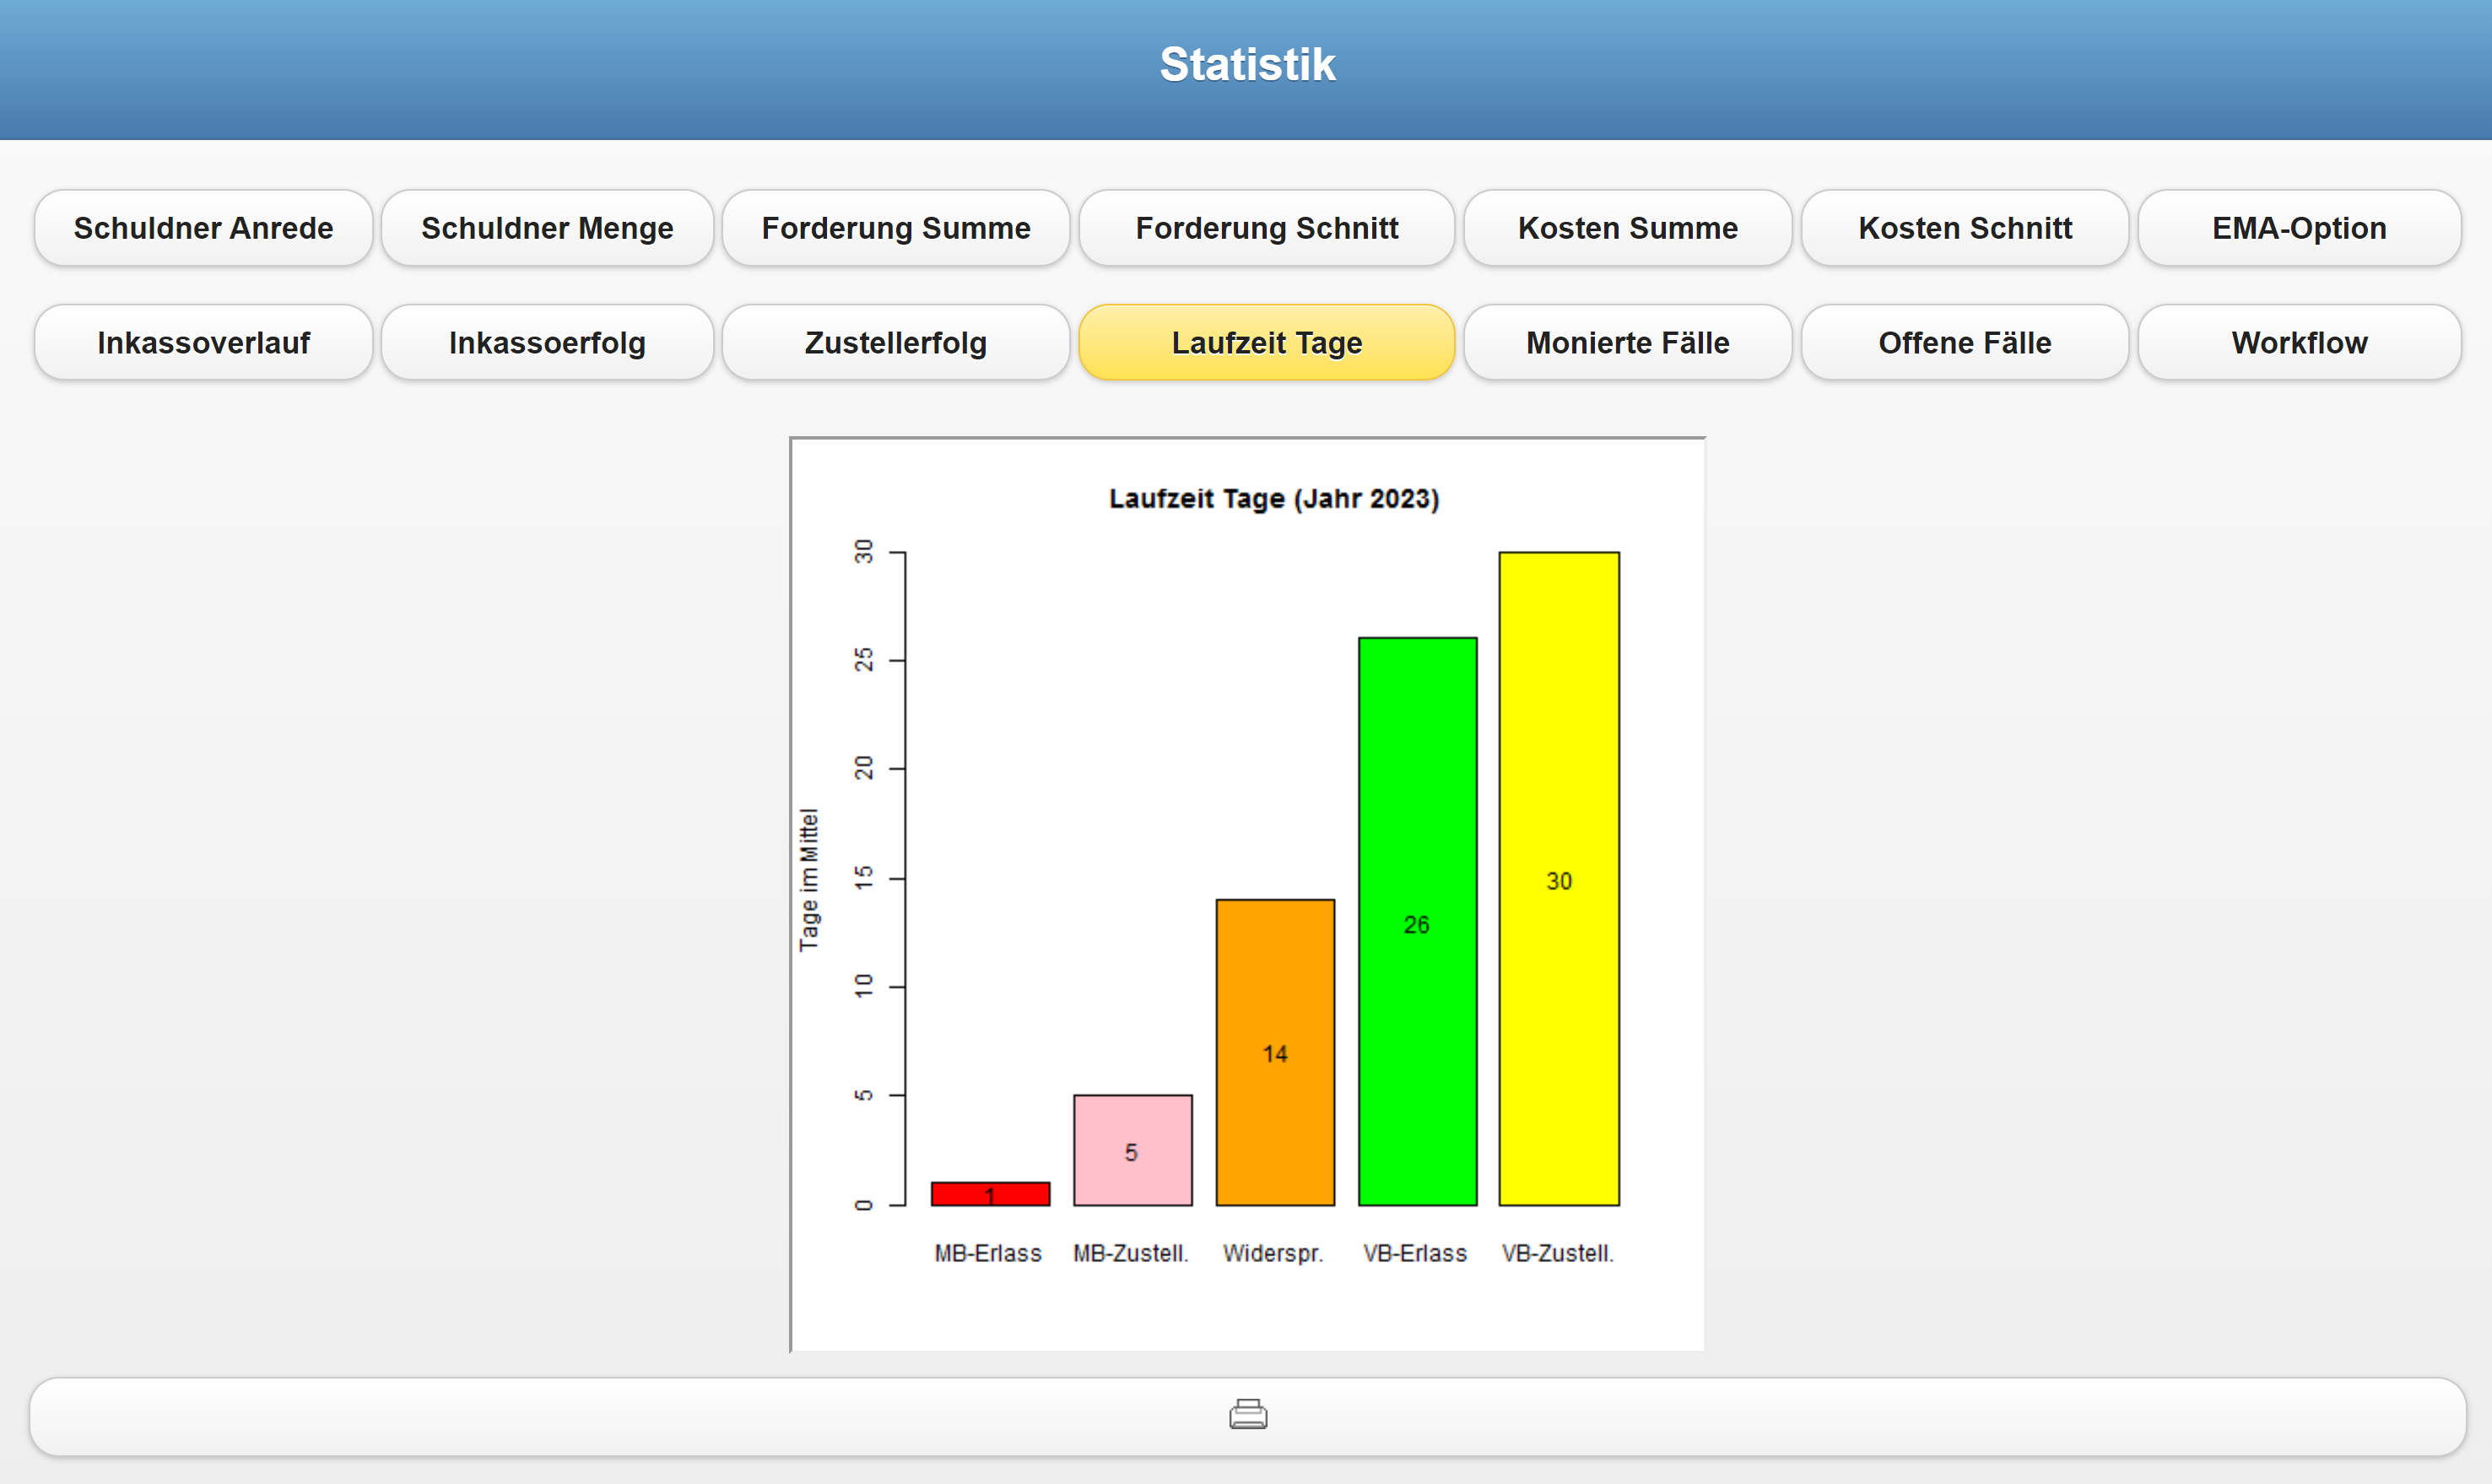Viewport: 2492px width, 1484px height.
Task: Select Kosten Schnitt statistic
Action: (1964, 228)
